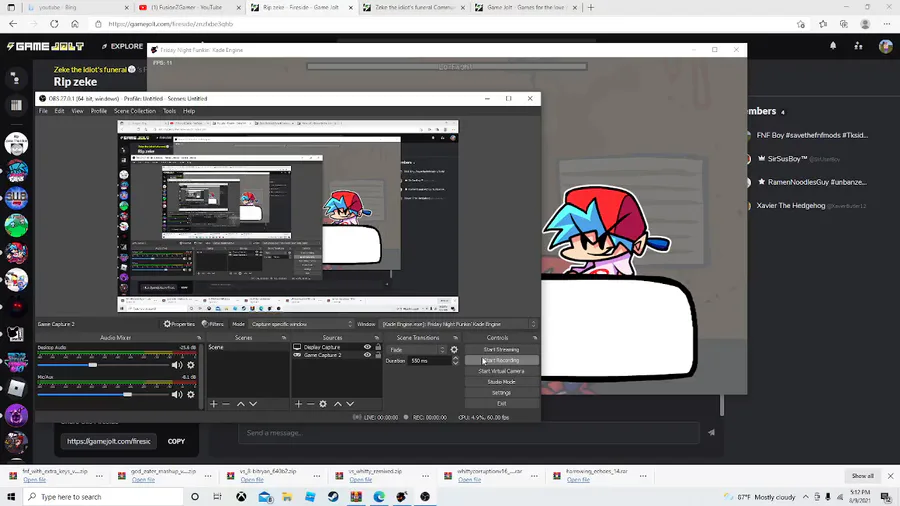Open Game Jolt notifications bell
This screenshot has width=900, height=506.
pyautogui.click(x=833, y=46)
